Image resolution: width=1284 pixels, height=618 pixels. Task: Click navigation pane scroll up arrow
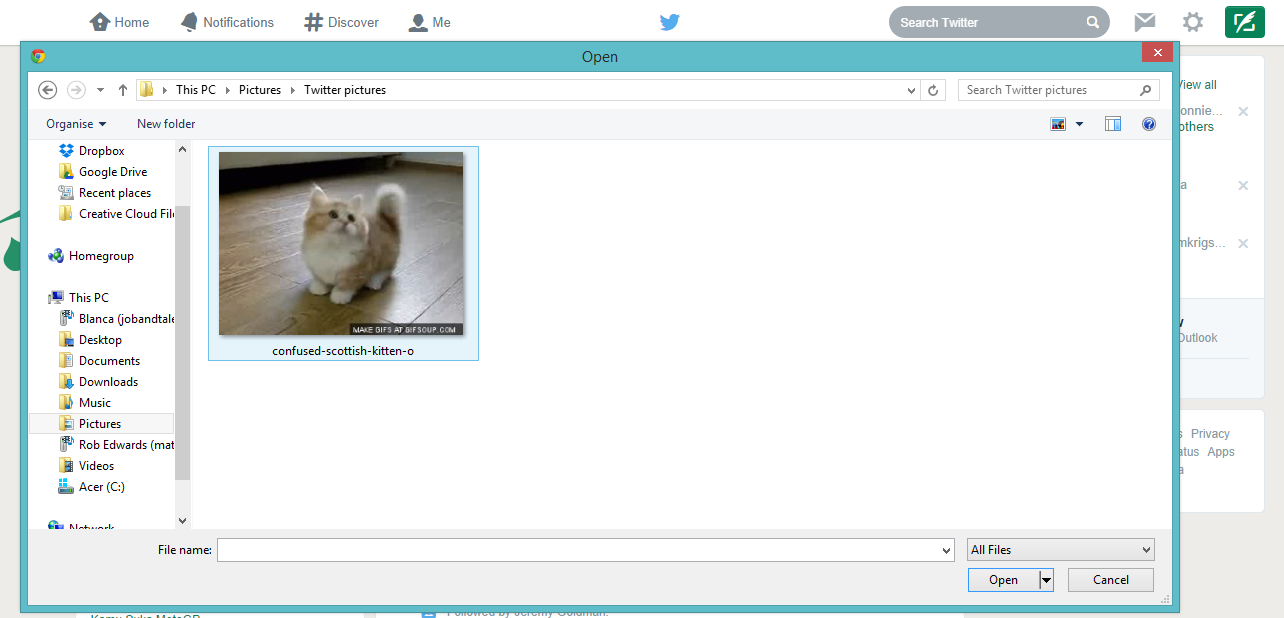(182, 150)
